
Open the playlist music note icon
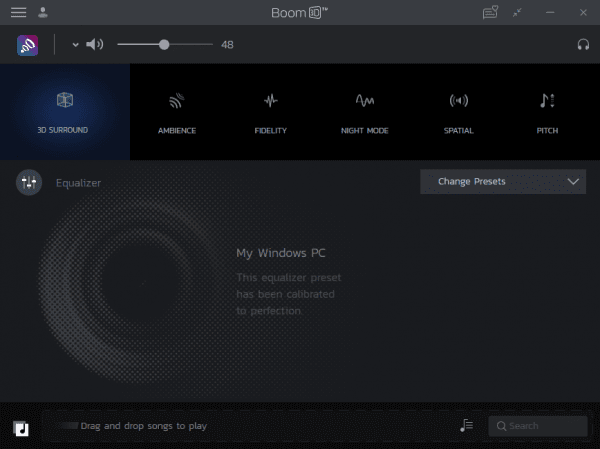click(466, 425)
